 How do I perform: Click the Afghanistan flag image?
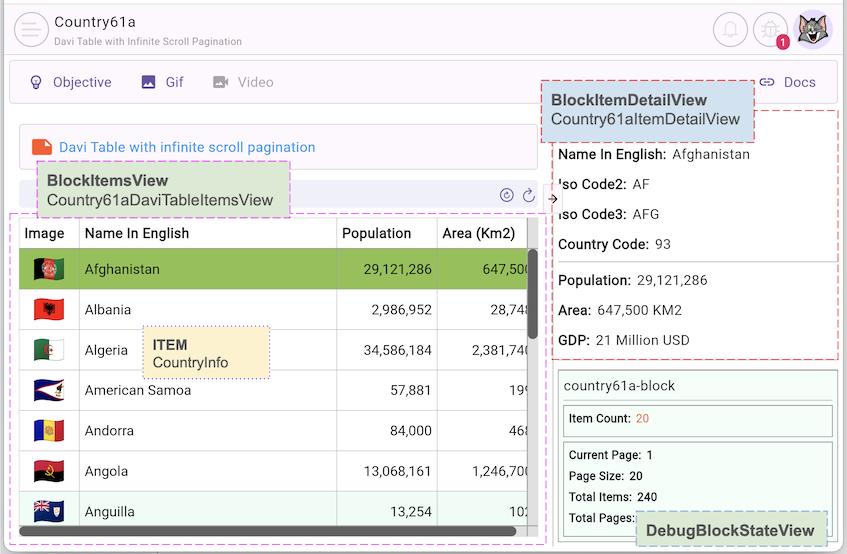48,269
